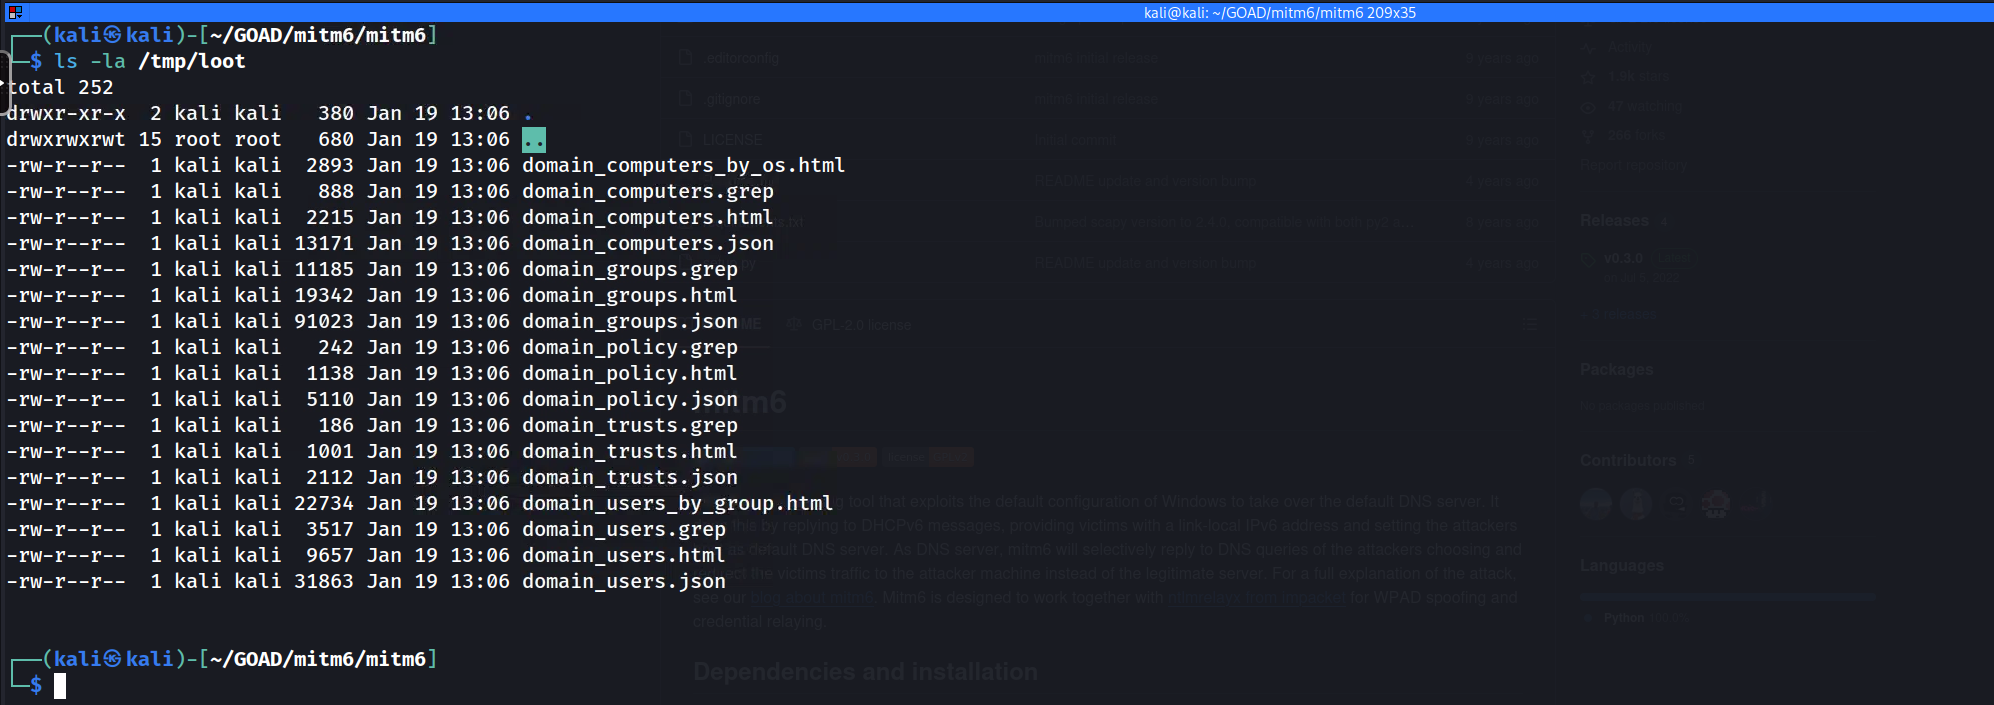Image resolution: width=1994 pixels, height=705 pixels.
Task: Open the terminal grouping icon in title bar
Action: (x=14, y=12)
